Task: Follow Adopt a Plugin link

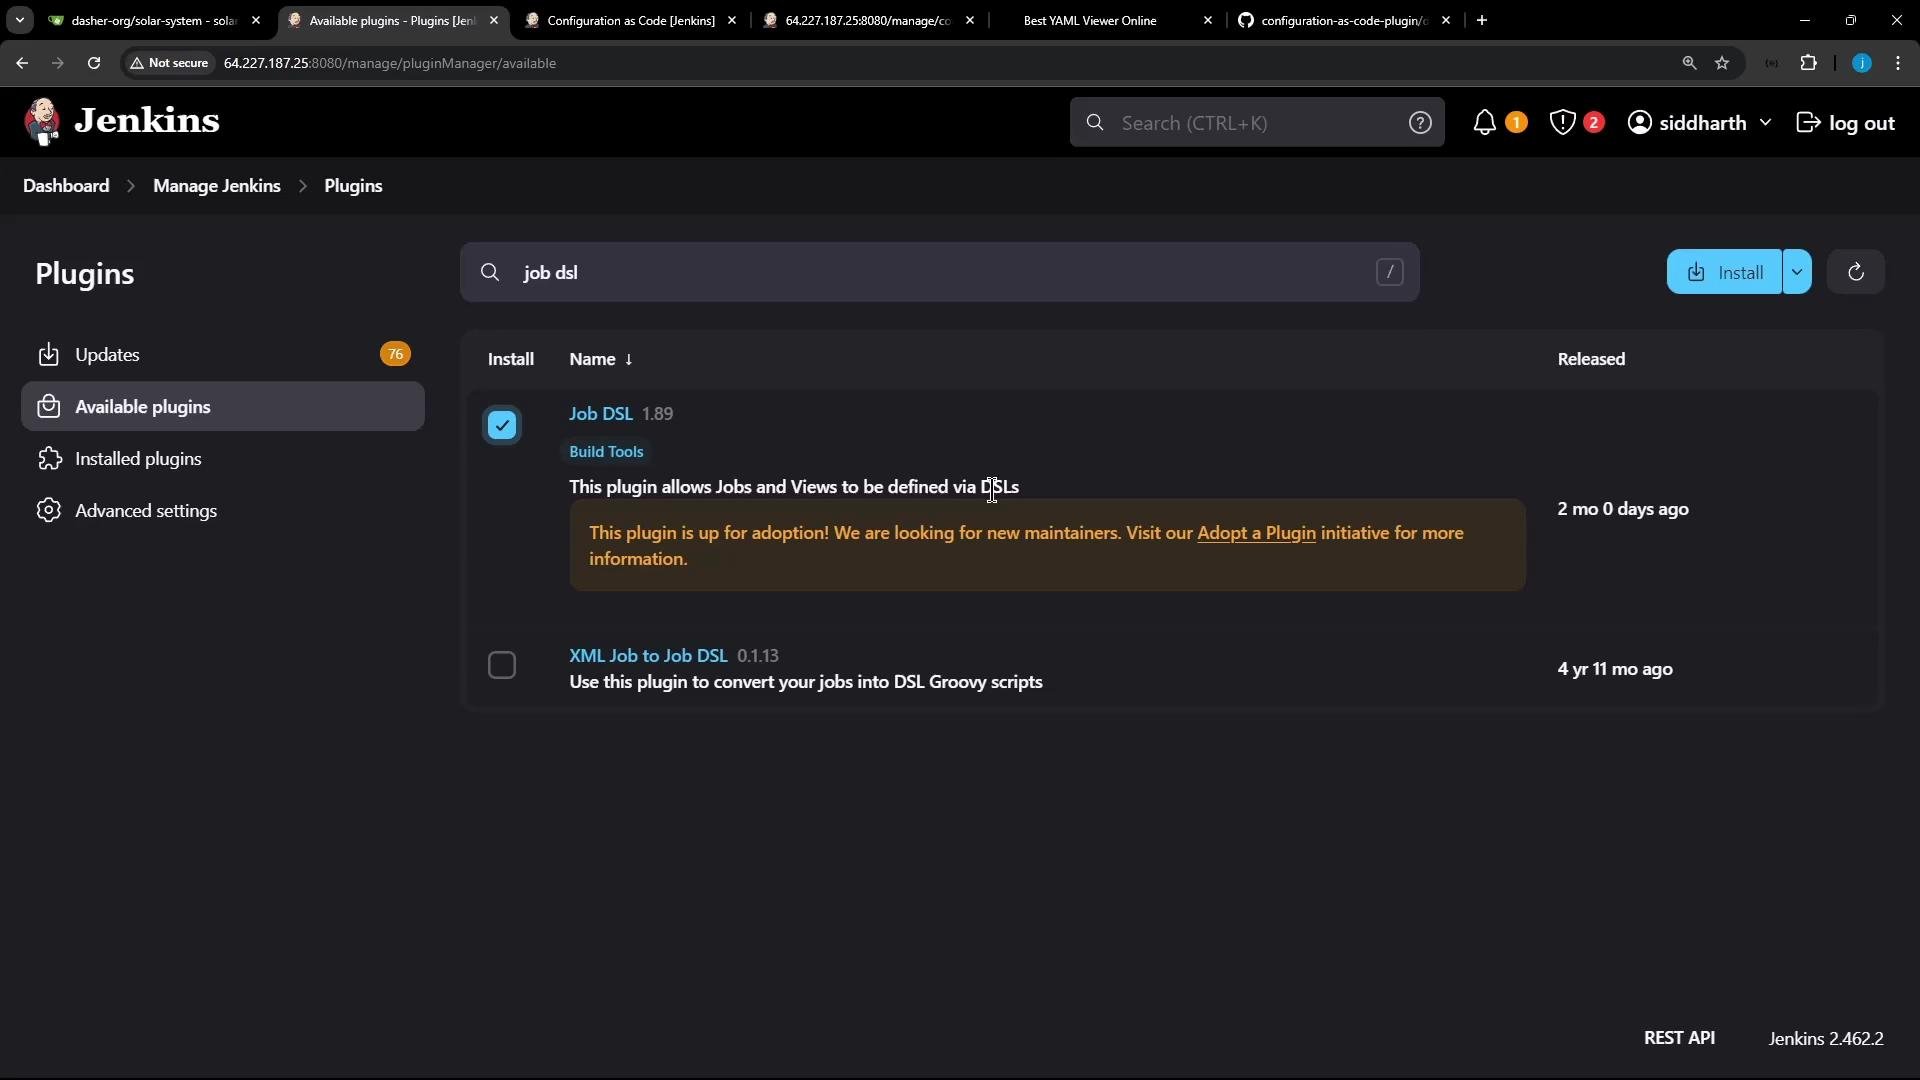Action: pyautogui.click(x=1256, y=533)
